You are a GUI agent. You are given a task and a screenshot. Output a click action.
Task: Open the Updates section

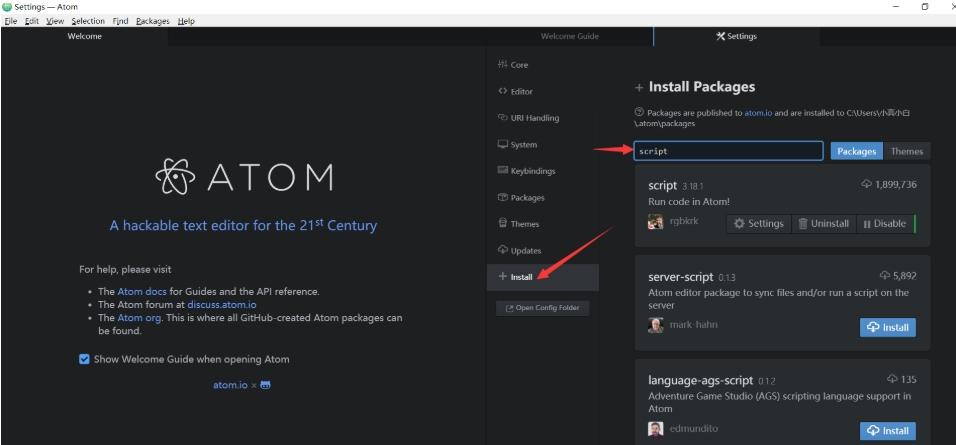[519, 251]
